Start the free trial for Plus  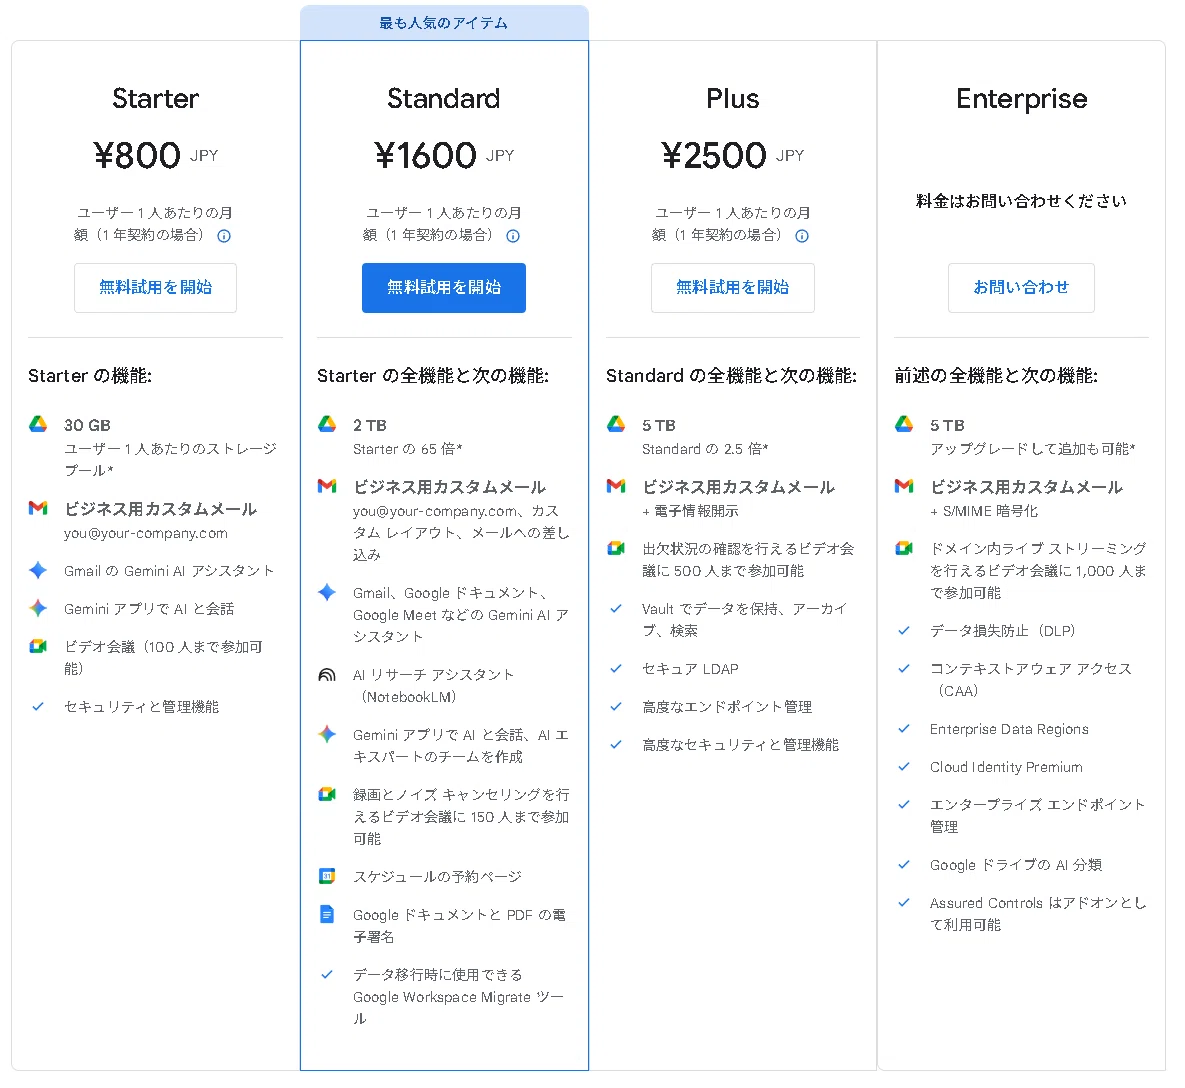[x=732, y=287]
